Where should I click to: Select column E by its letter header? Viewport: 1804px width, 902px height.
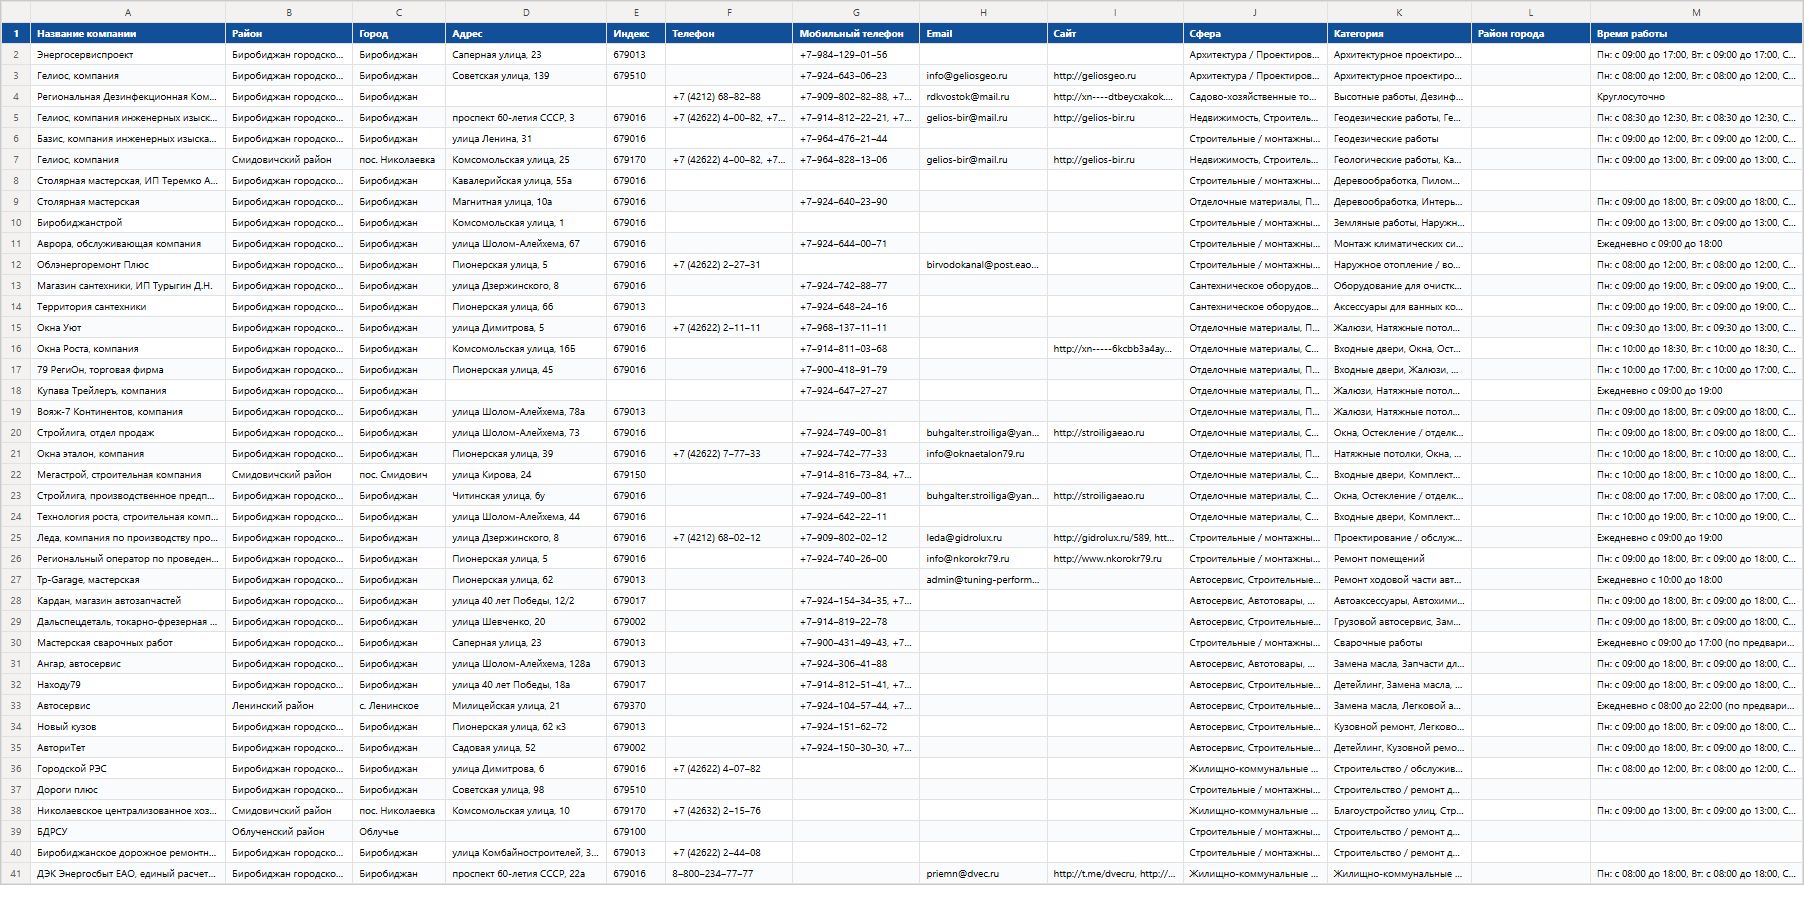click(636, 12)
